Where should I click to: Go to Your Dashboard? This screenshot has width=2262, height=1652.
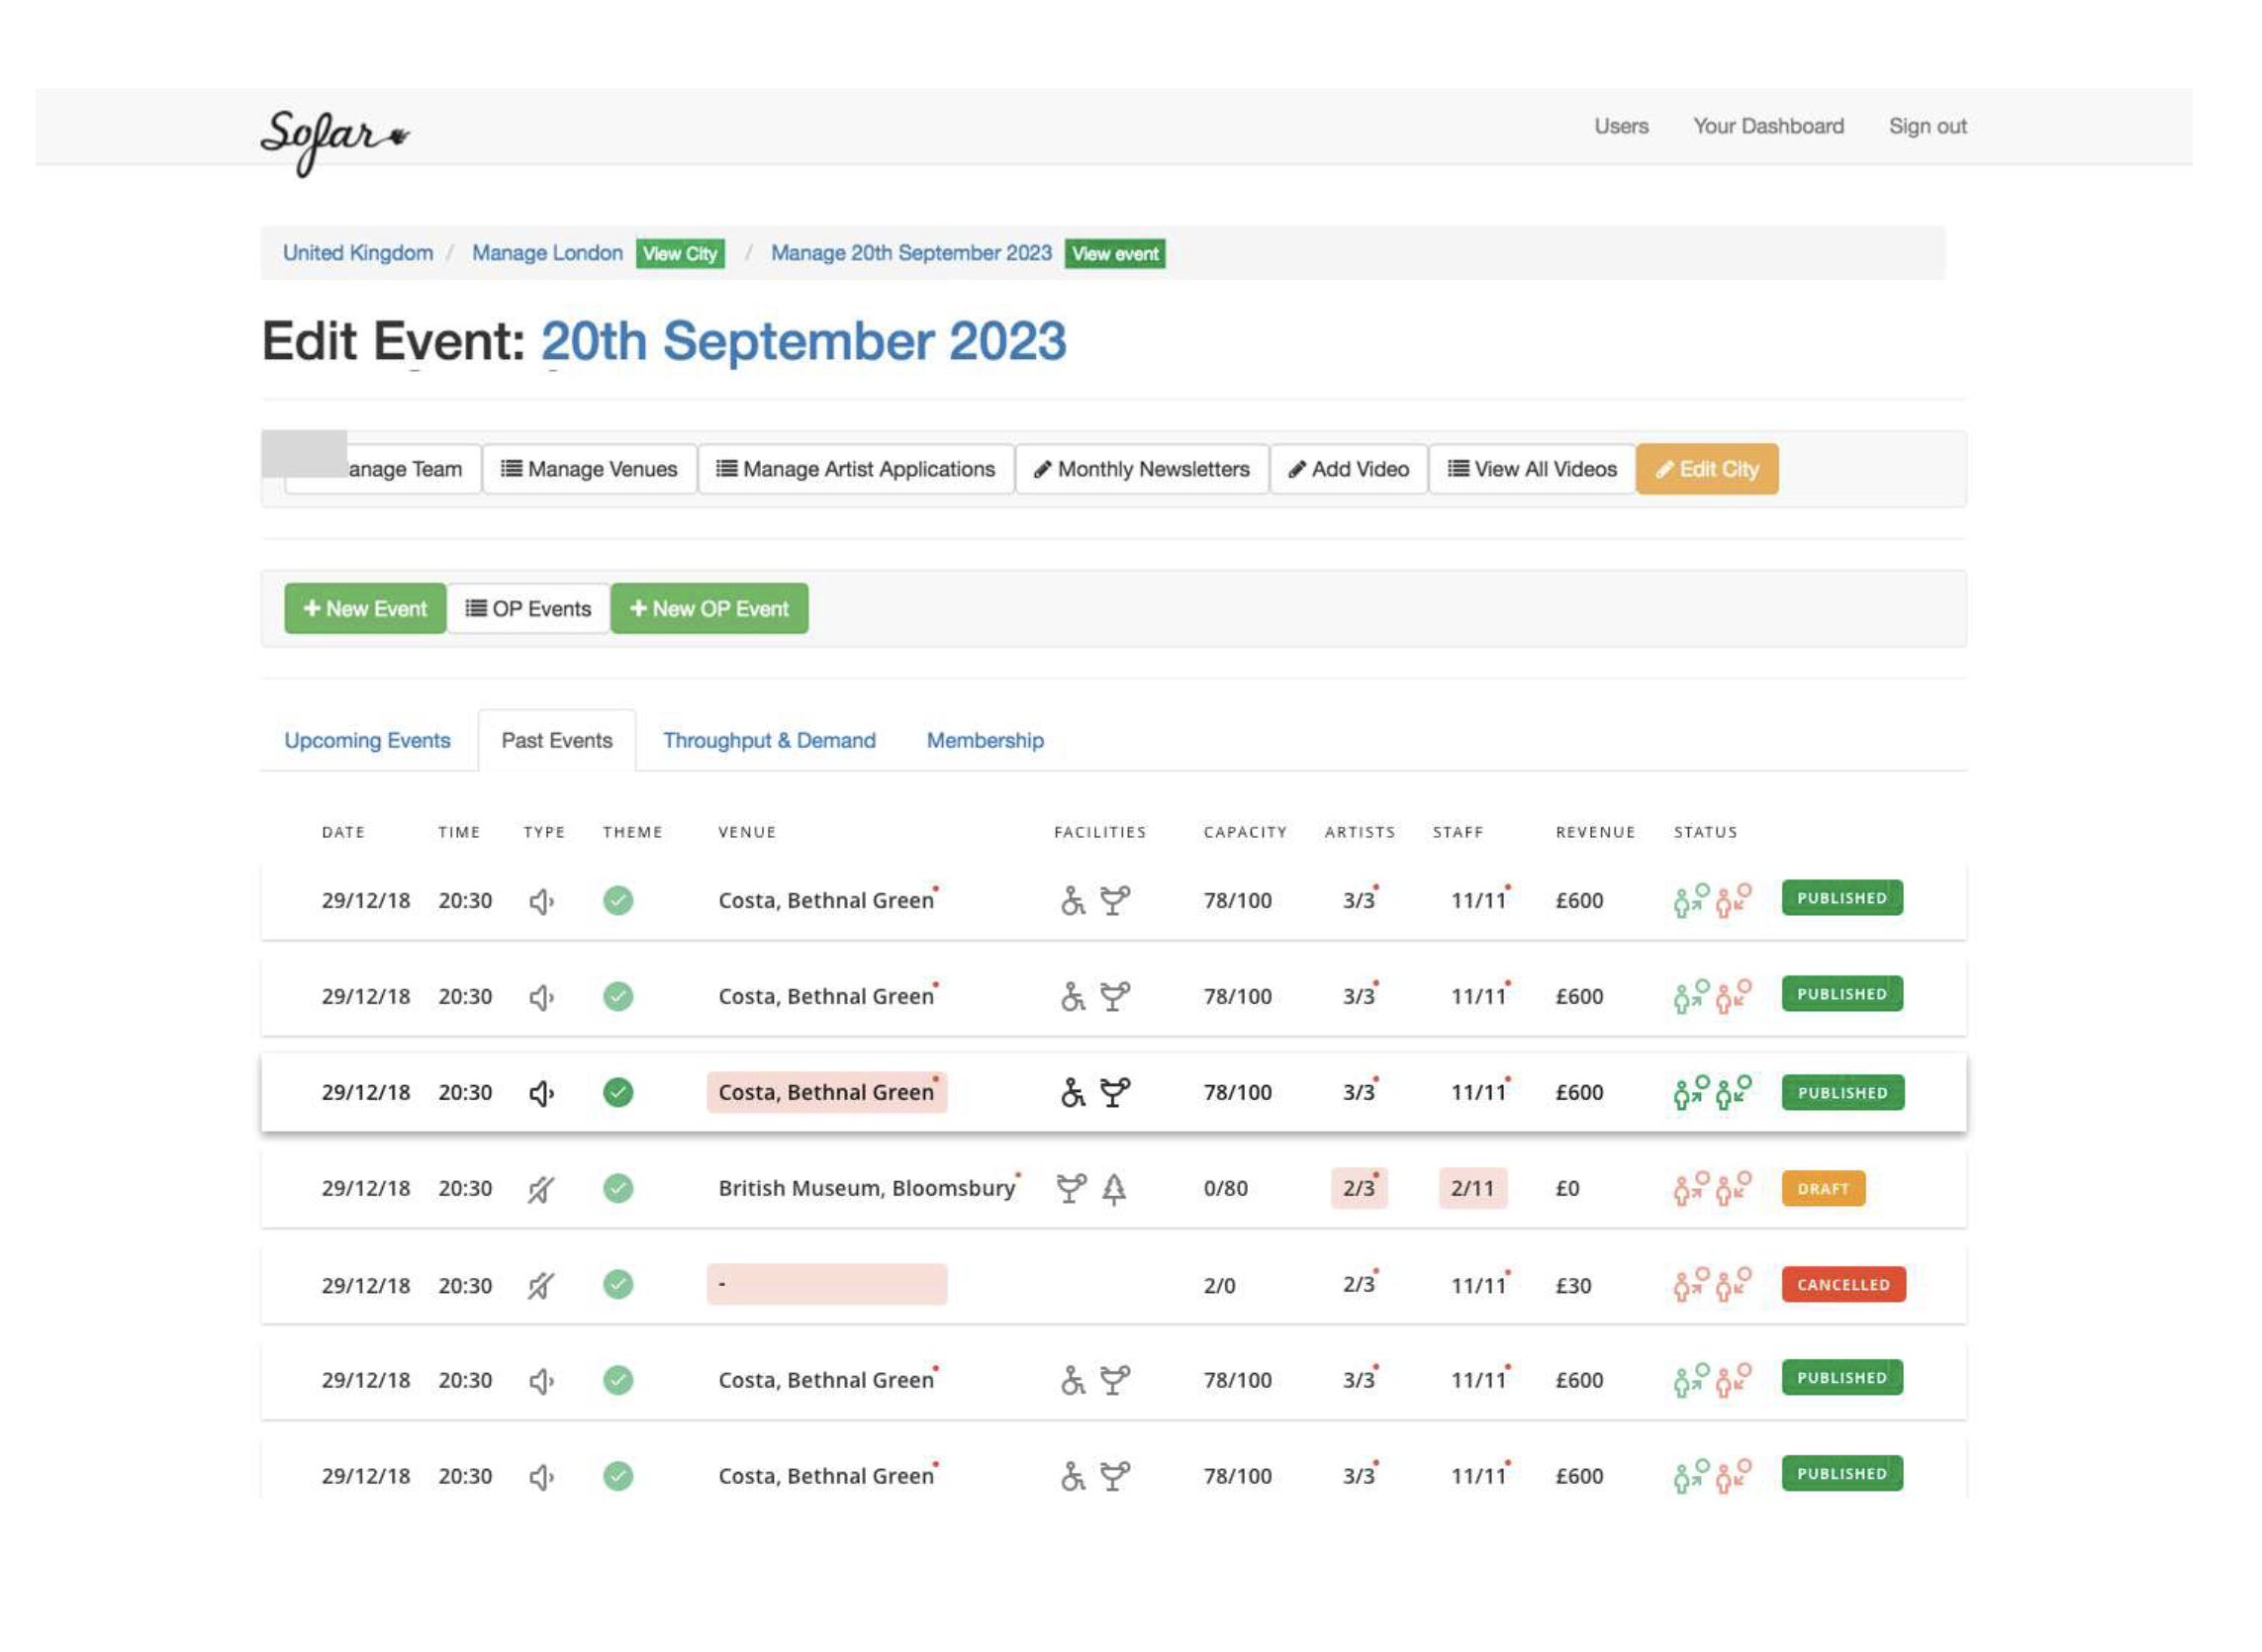tap(1768, 126)
